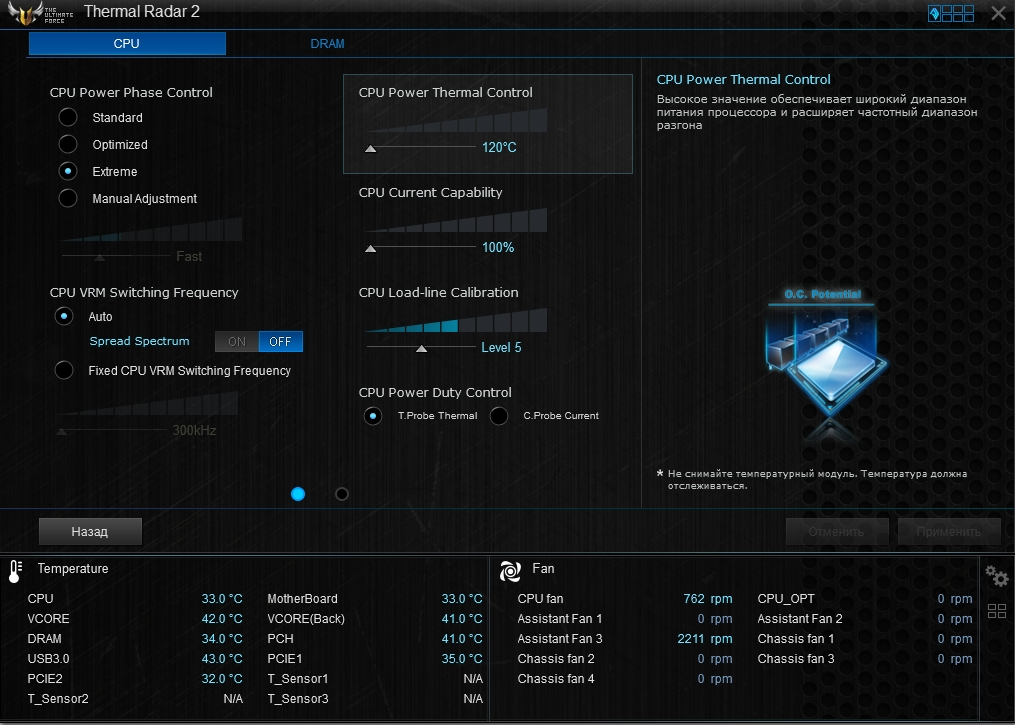Click the Level 5 load-line value
1015x725 pixels.
coord(501,348)
